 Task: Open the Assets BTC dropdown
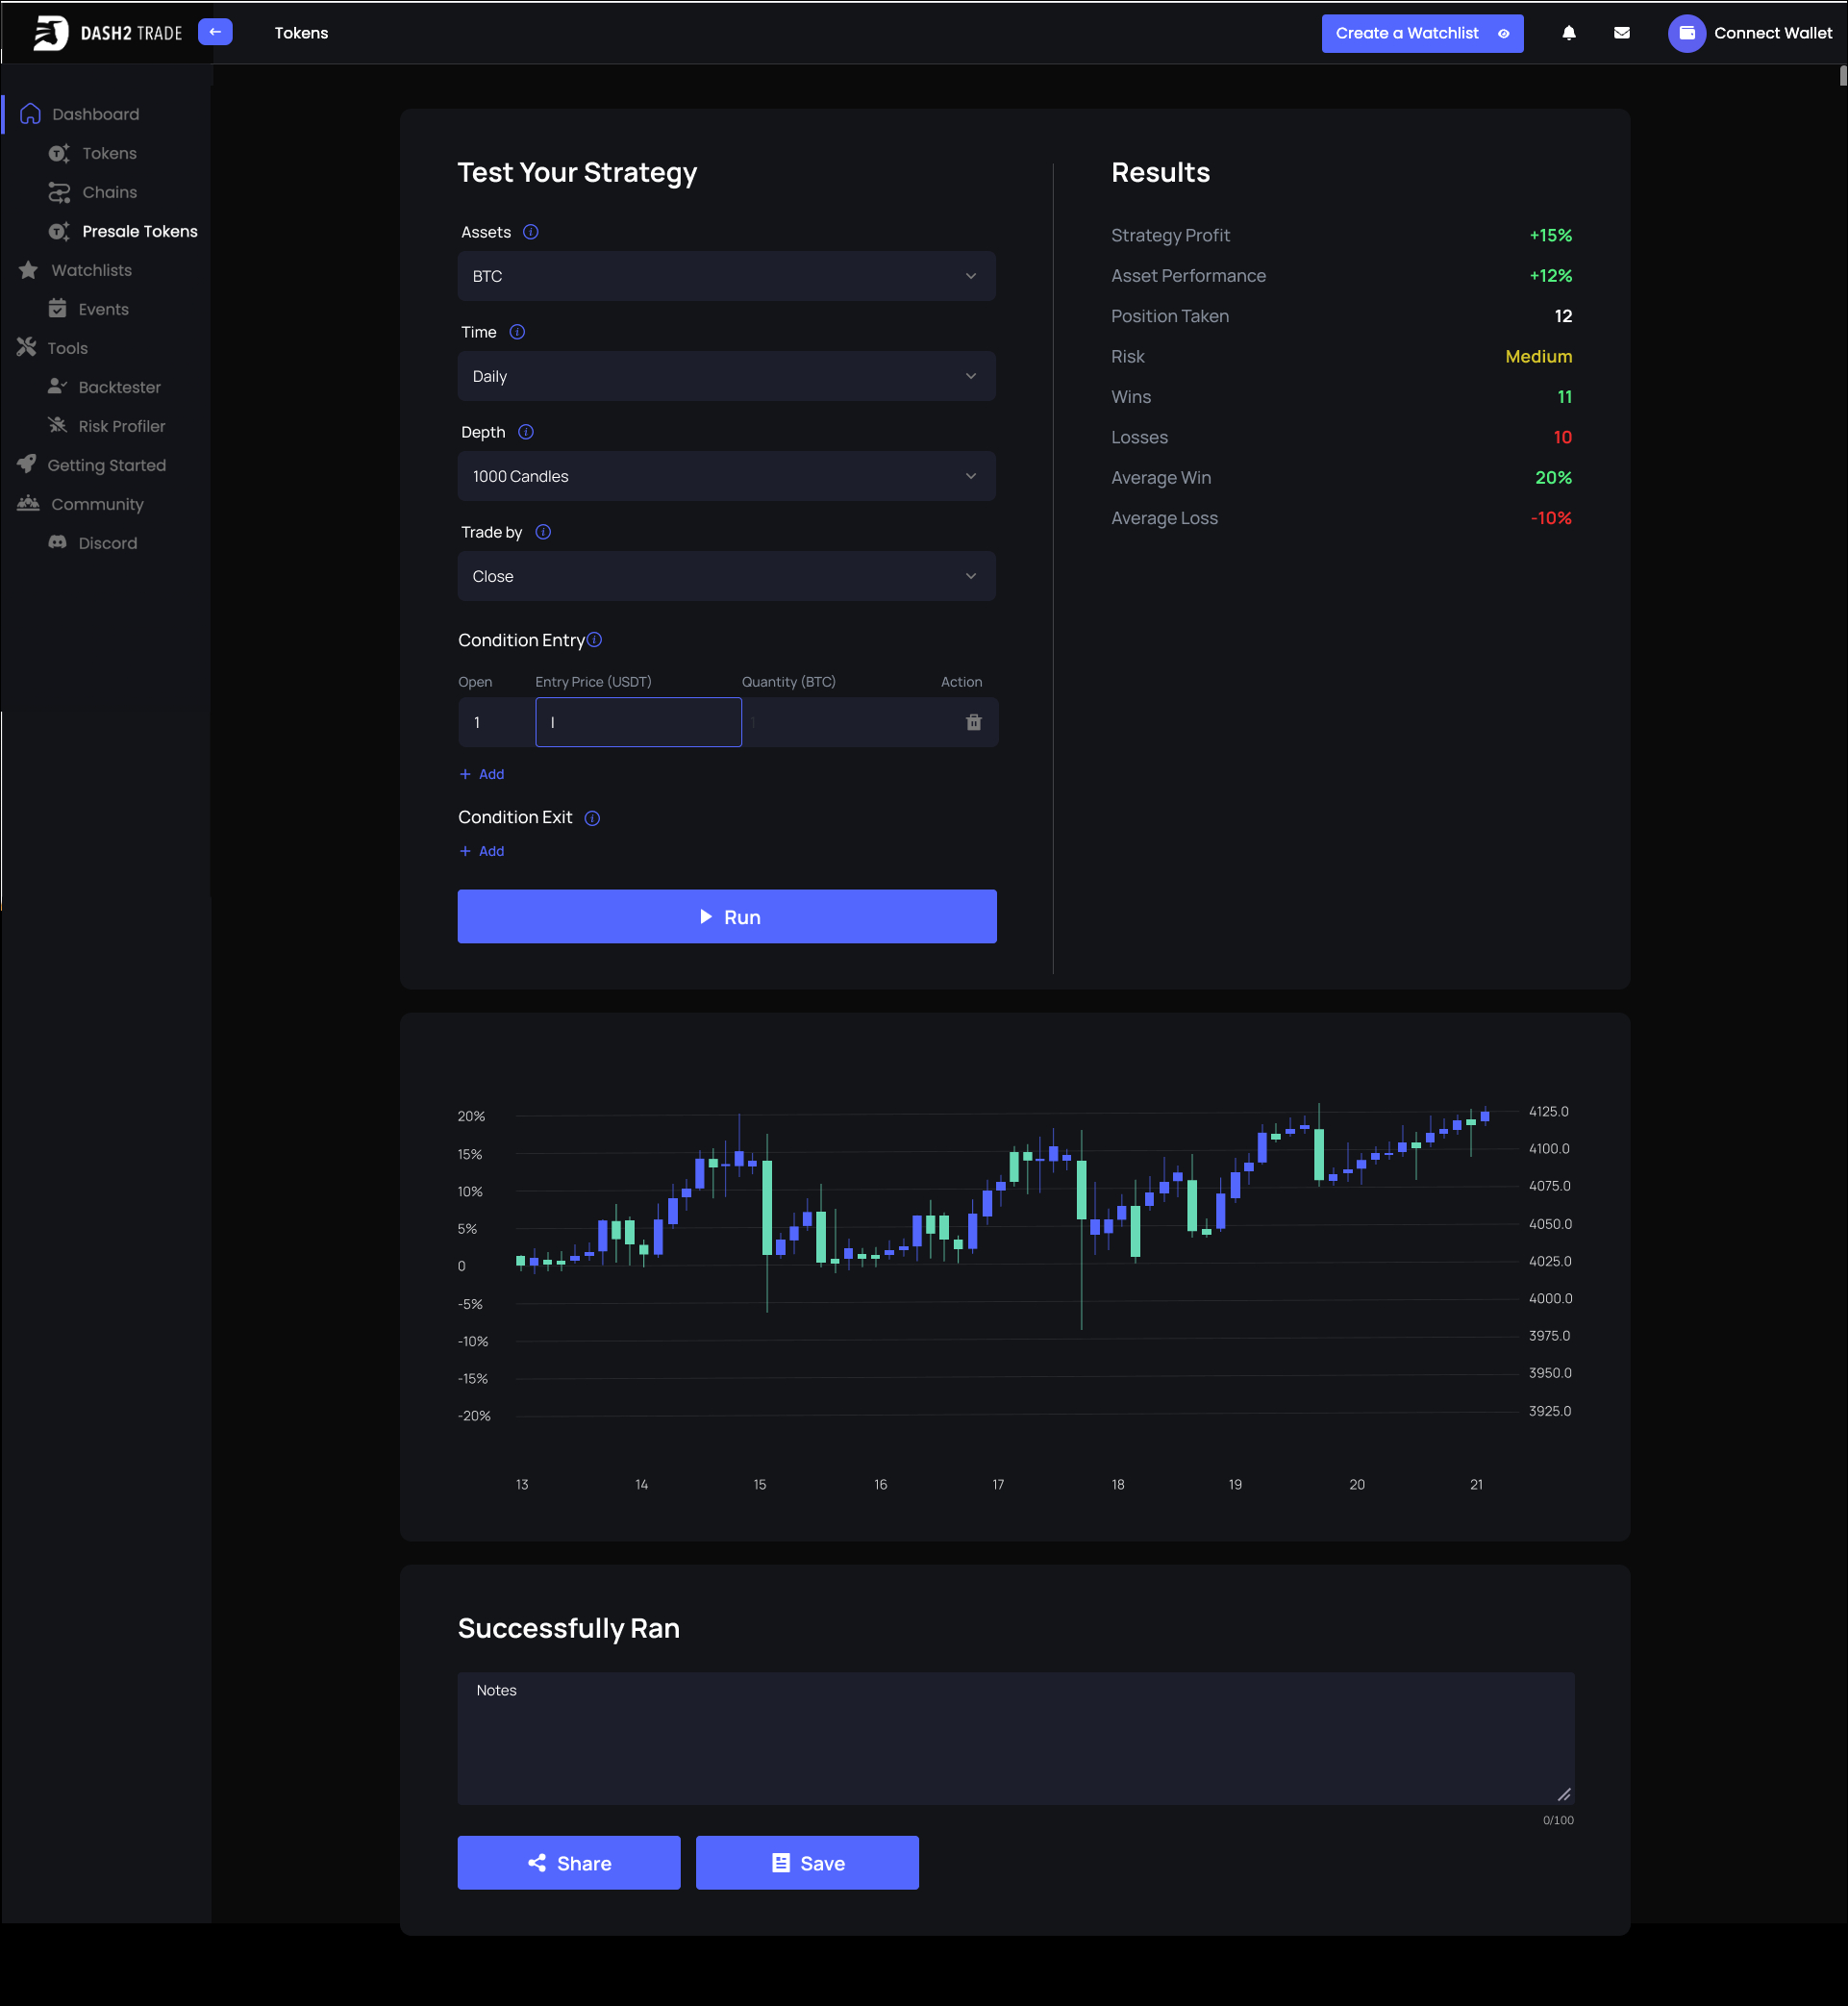point(726,276)
